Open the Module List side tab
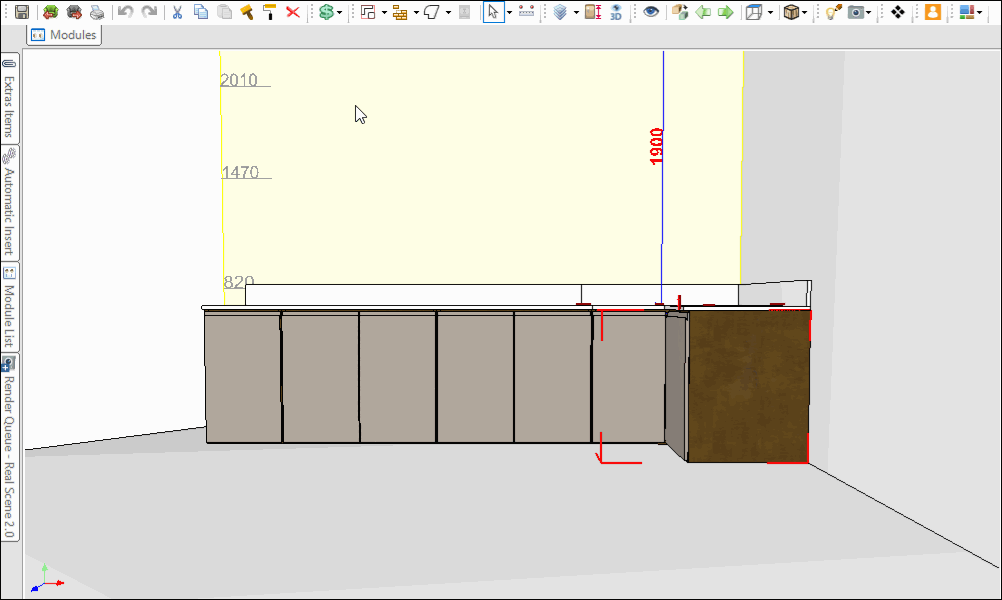1002x600 pixels. pos(9,307)
